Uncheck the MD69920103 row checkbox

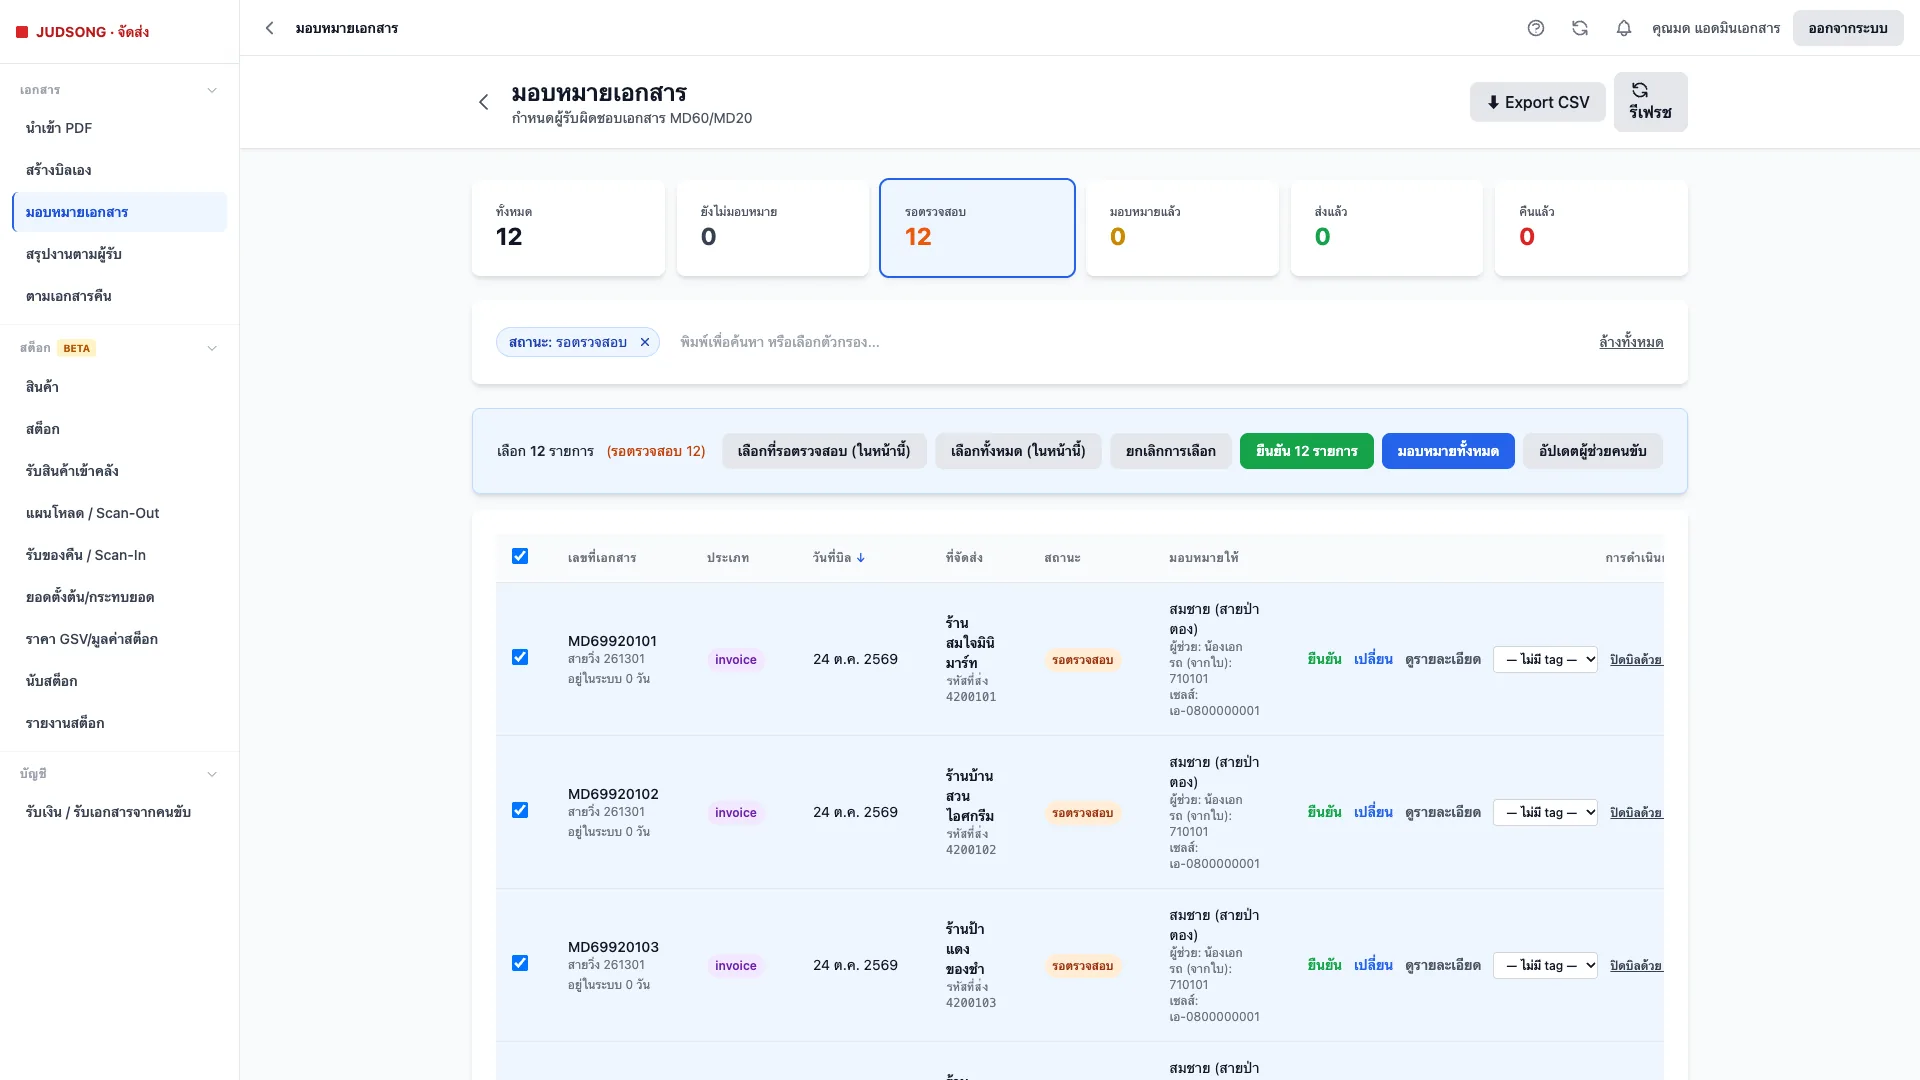[520, 963]
